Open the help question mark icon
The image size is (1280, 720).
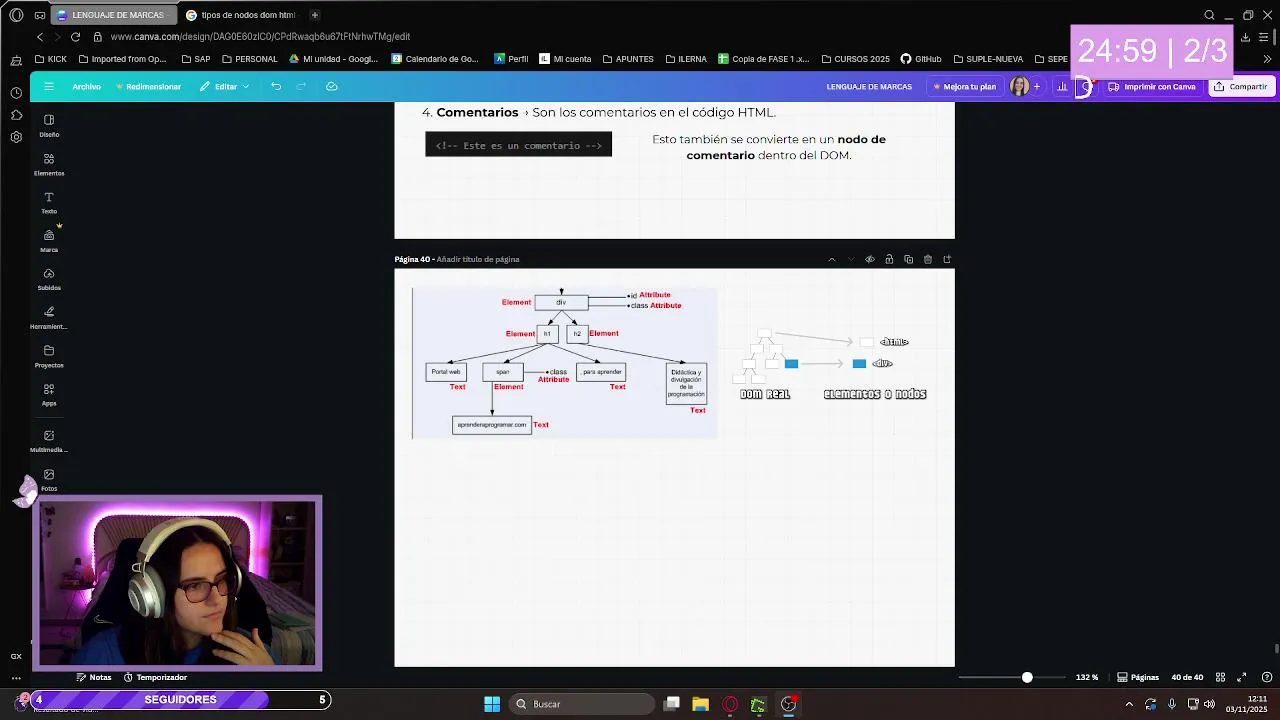(1266, 677)
